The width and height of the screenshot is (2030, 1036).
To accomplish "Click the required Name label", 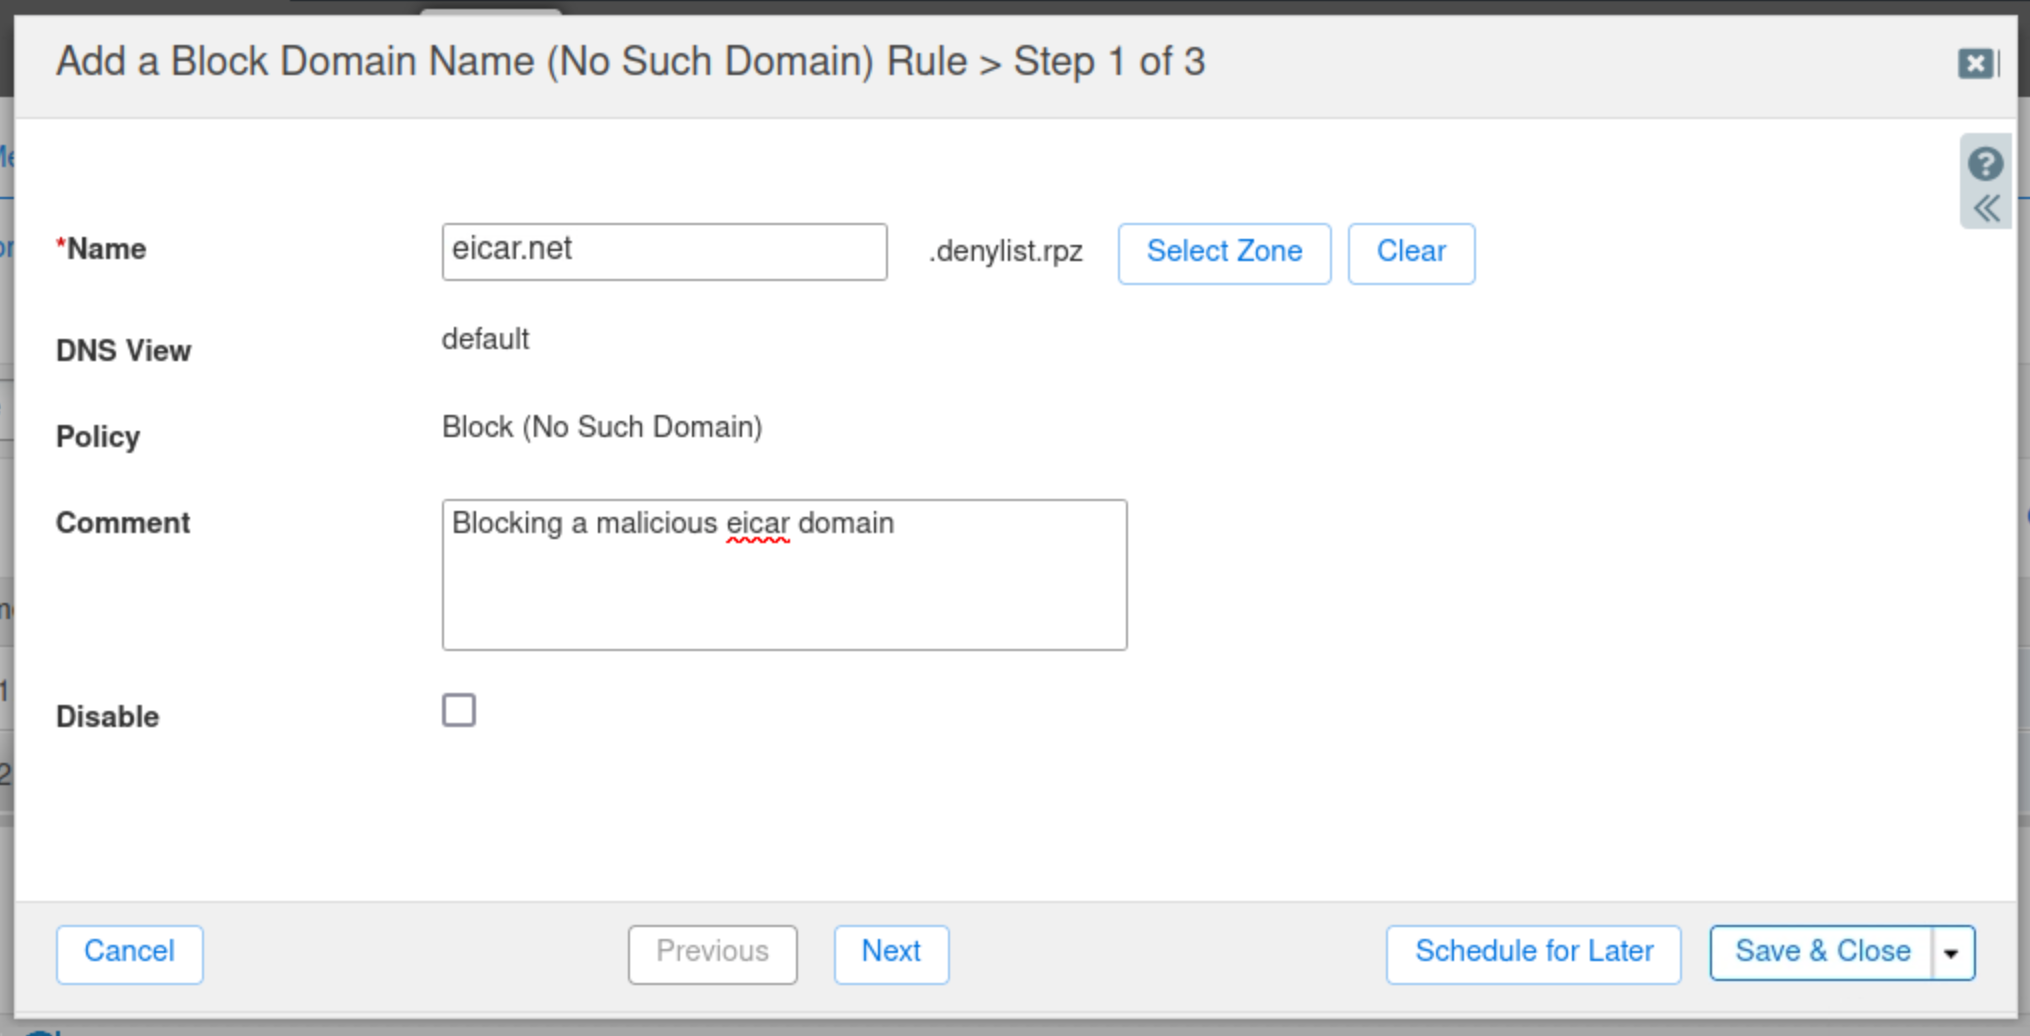I will tap(103, 249).
